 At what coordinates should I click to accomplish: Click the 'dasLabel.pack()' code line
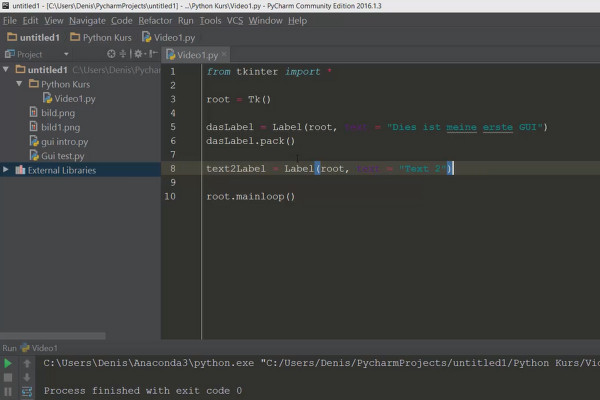251,141
